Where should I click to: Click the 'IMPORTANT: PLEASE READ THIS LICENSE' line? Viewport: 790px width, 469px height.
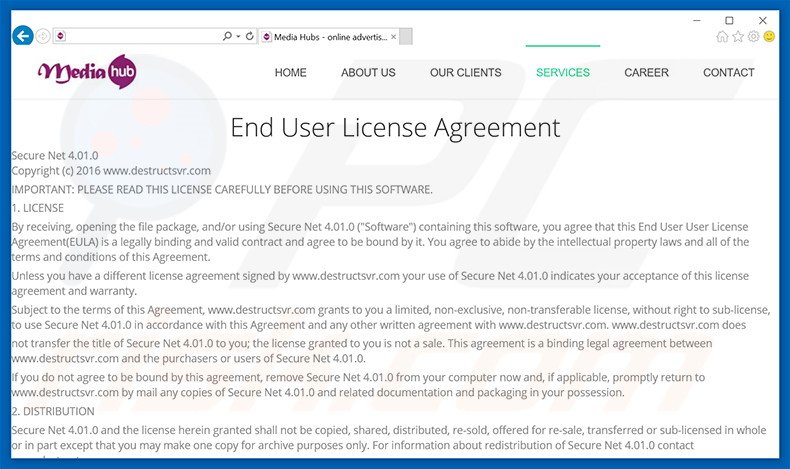pyautogui.click(x=222, y=189)
